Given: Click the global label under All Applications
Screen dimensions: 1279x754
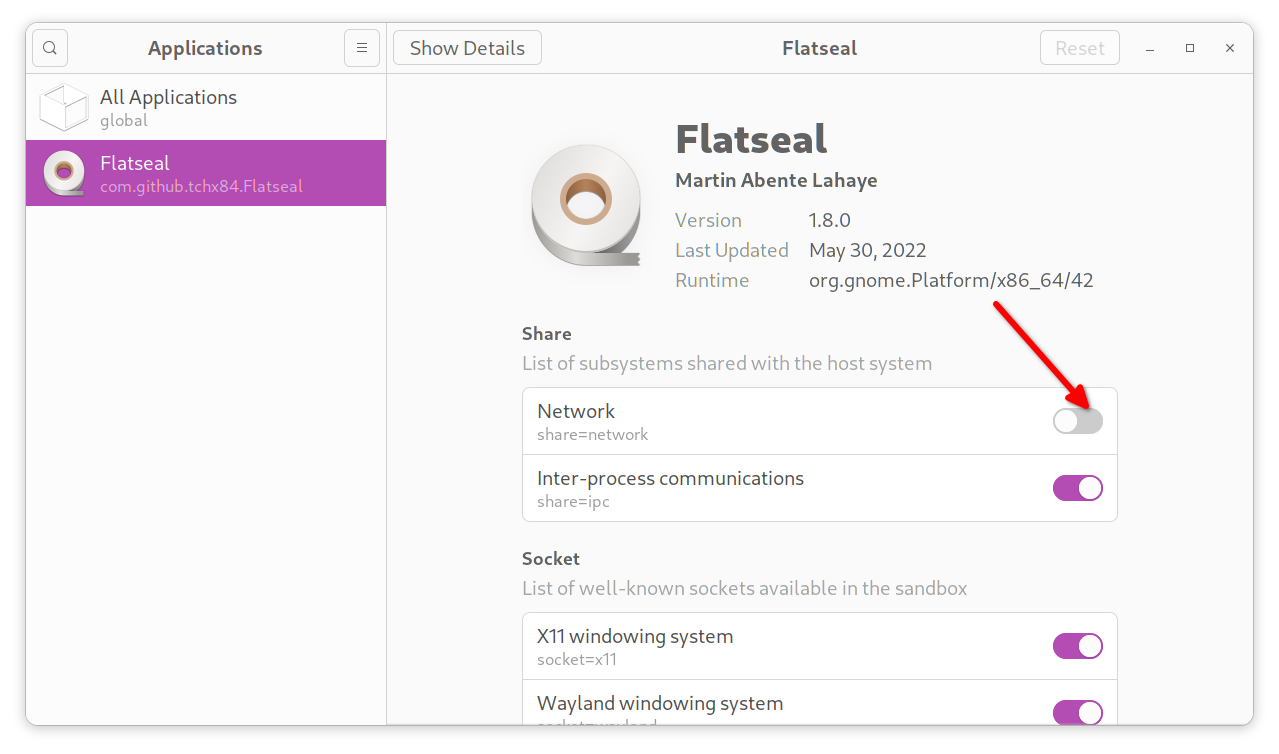Looking at the screenshot, I should coord(124,121).
